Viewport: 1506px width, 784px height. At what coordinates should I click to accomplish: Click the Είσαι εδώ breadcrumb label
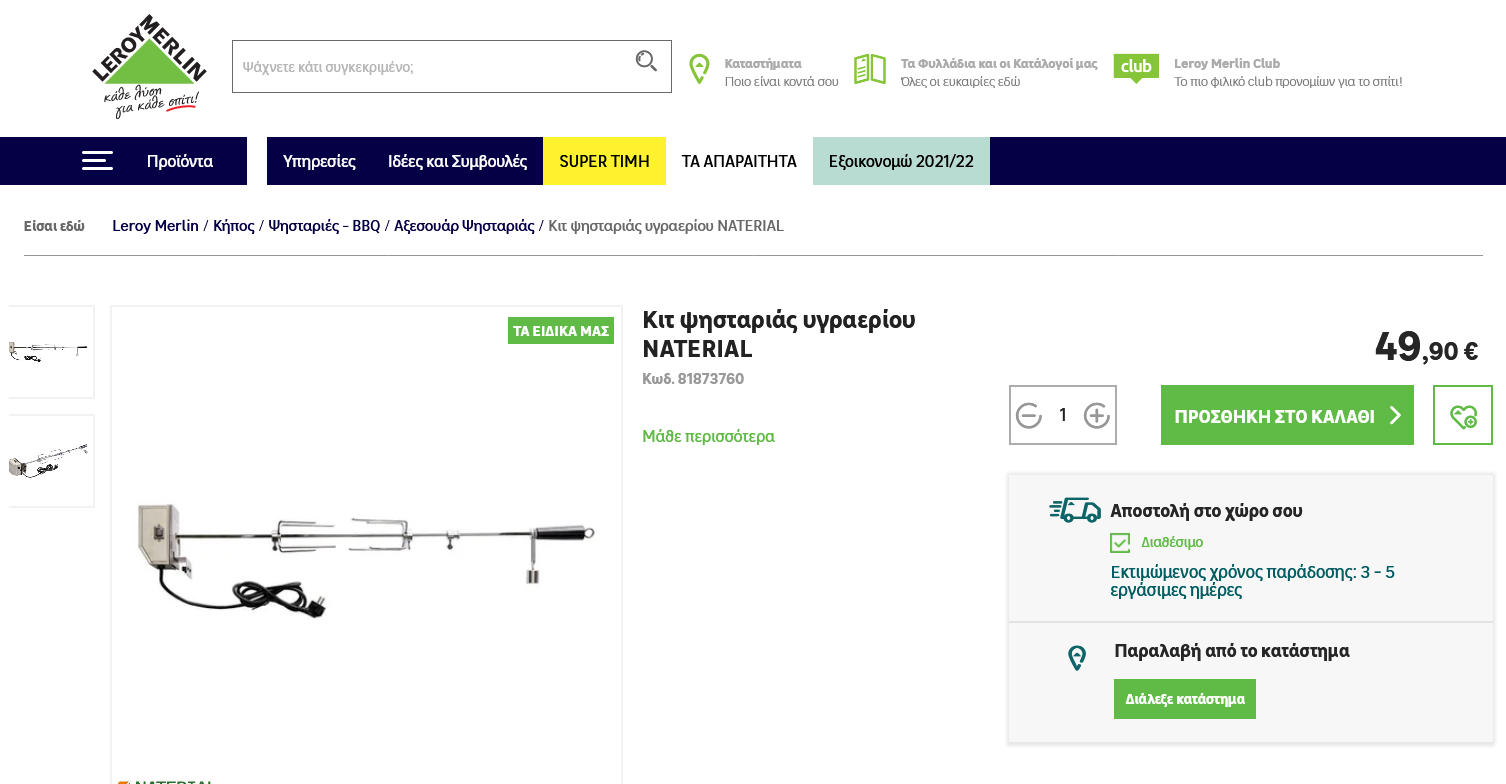54,226
